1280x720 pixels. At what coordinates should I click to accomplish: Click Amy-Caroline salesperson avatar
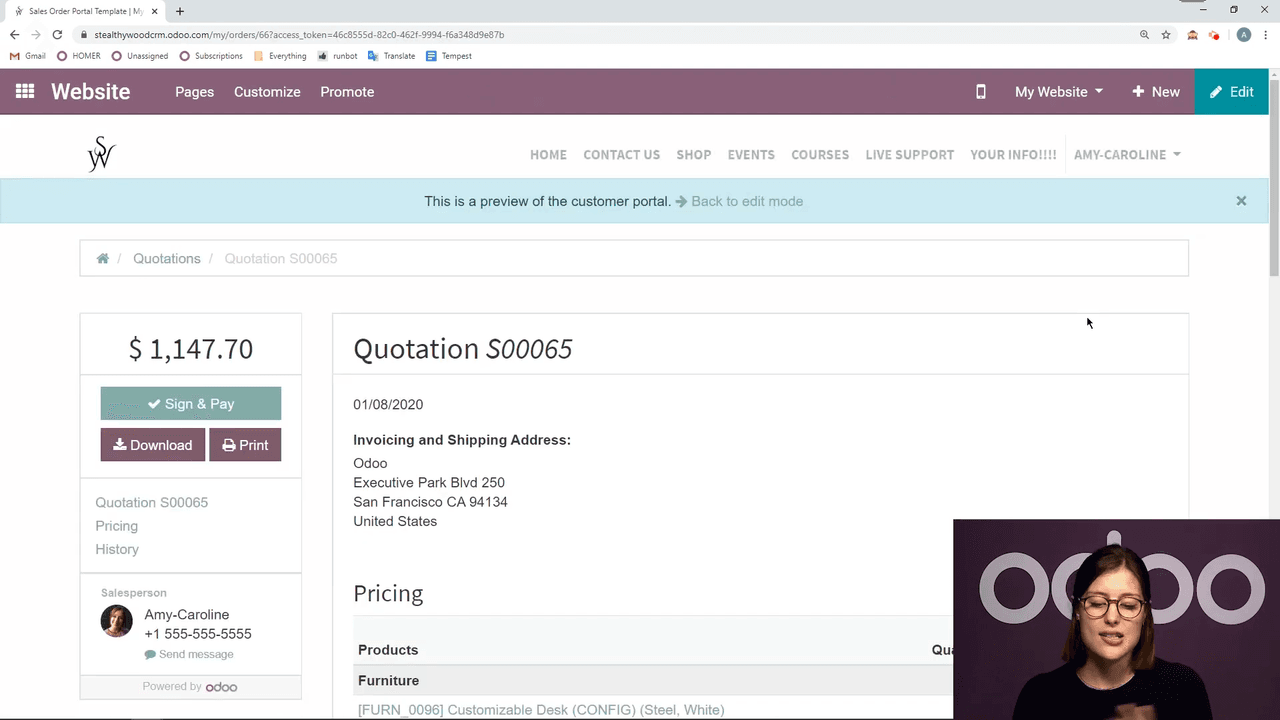(117, 621)
